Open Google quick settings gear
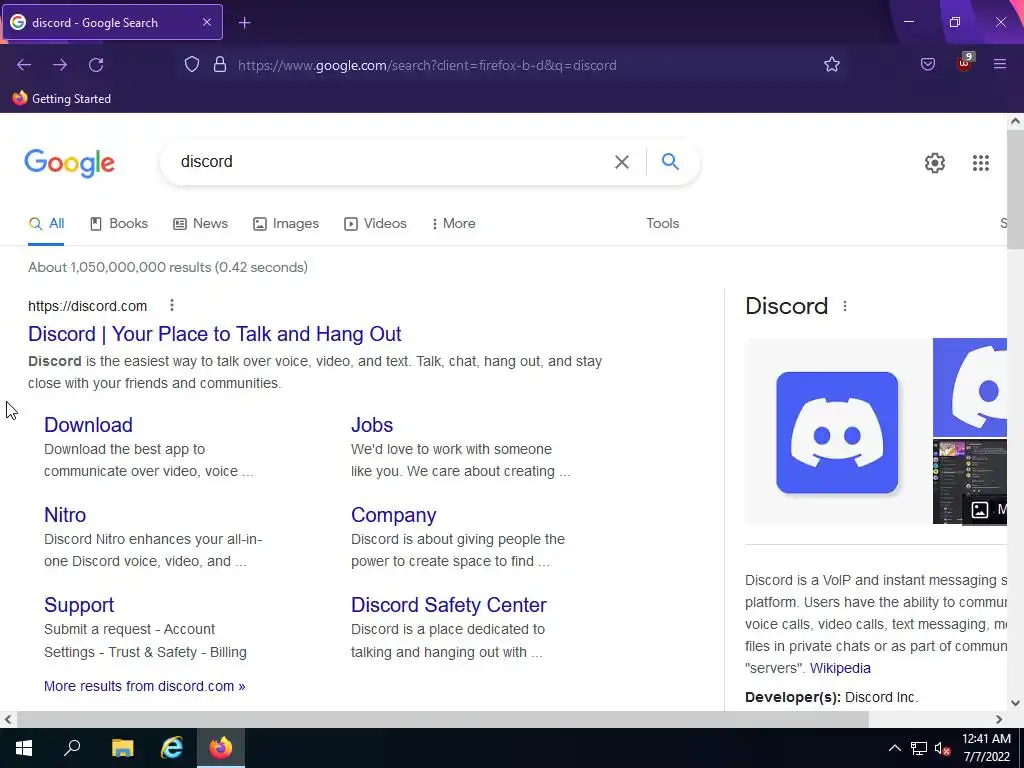Viewport: 1024px width, 768px height. (935, 163)
